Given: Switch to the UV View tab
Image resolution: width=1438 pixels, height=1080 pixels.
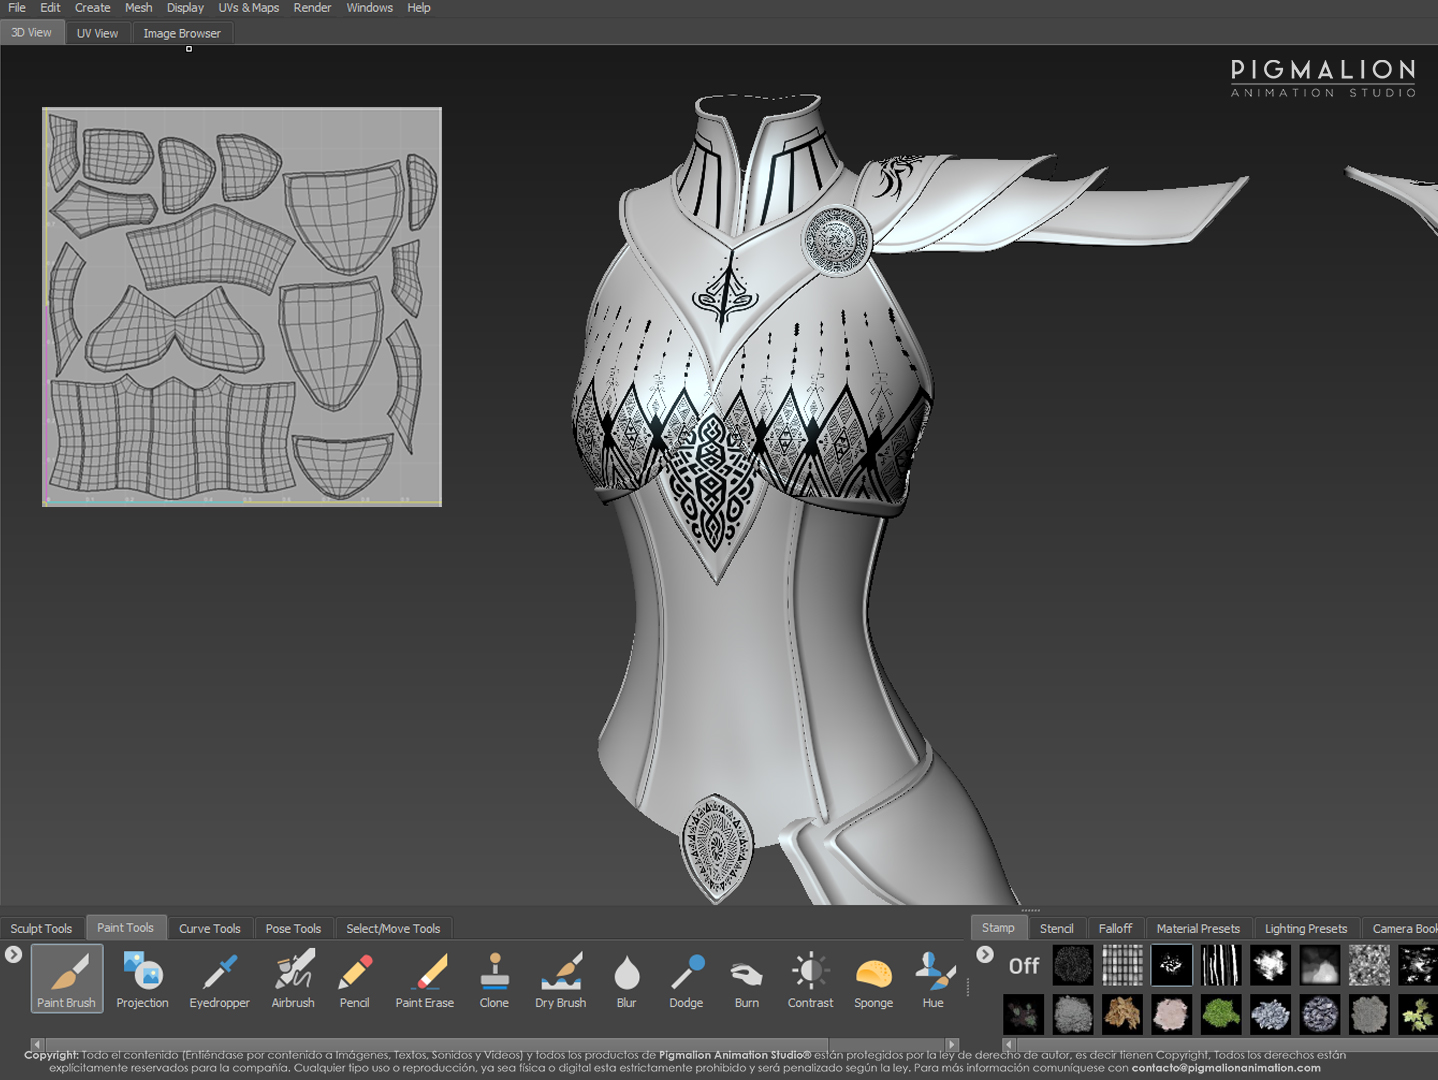Looking at the screenshot, I should click(x=97, y=33).
